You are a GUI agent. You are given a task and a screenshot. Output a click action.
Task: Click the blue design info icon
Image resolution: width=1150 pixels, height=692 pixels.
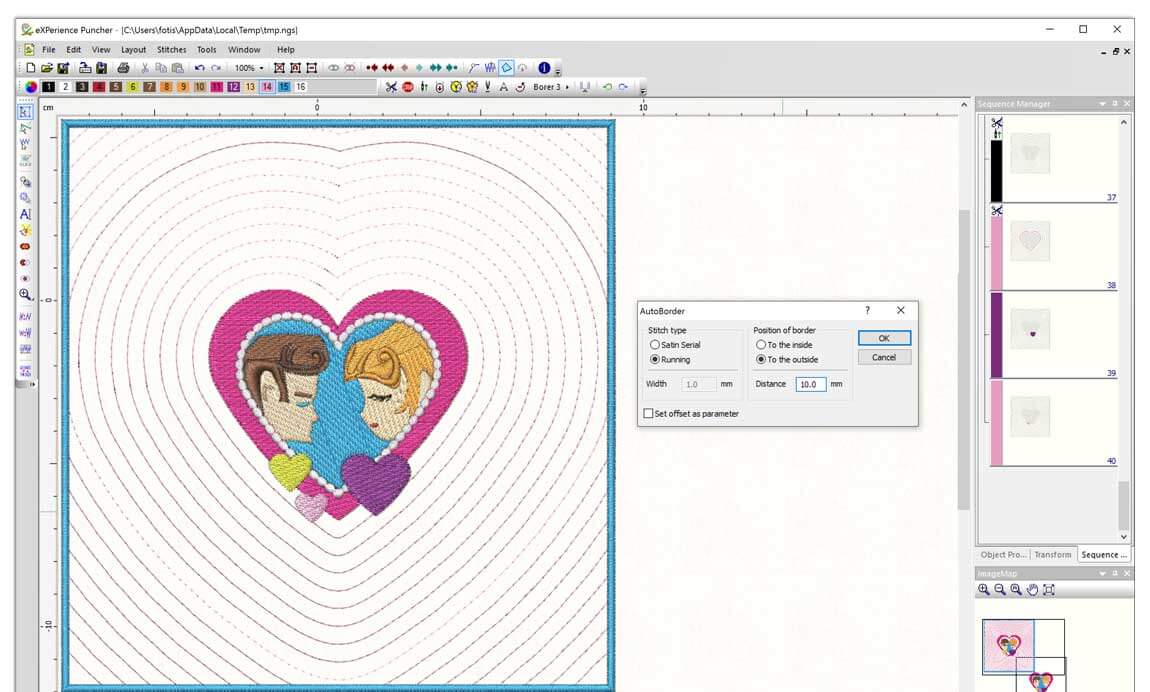click(x=543, y=68)
